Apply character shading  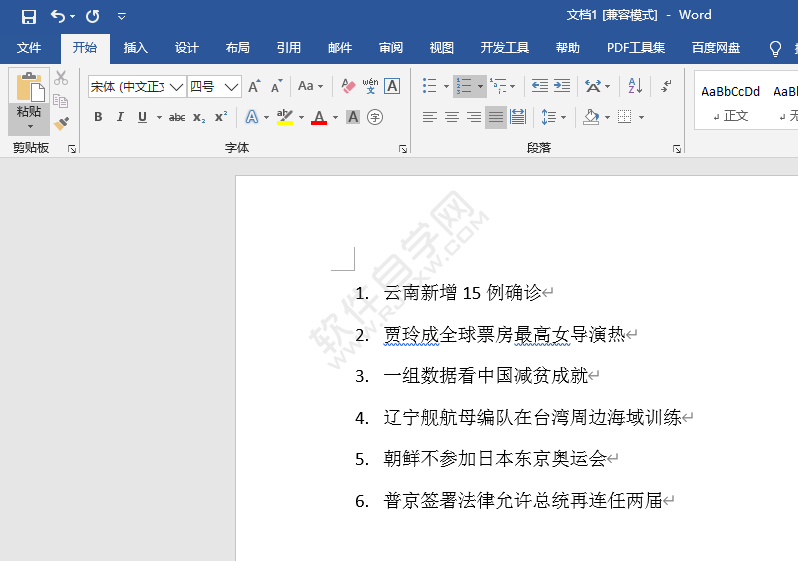pyautogui.click(x=353, y=117)
